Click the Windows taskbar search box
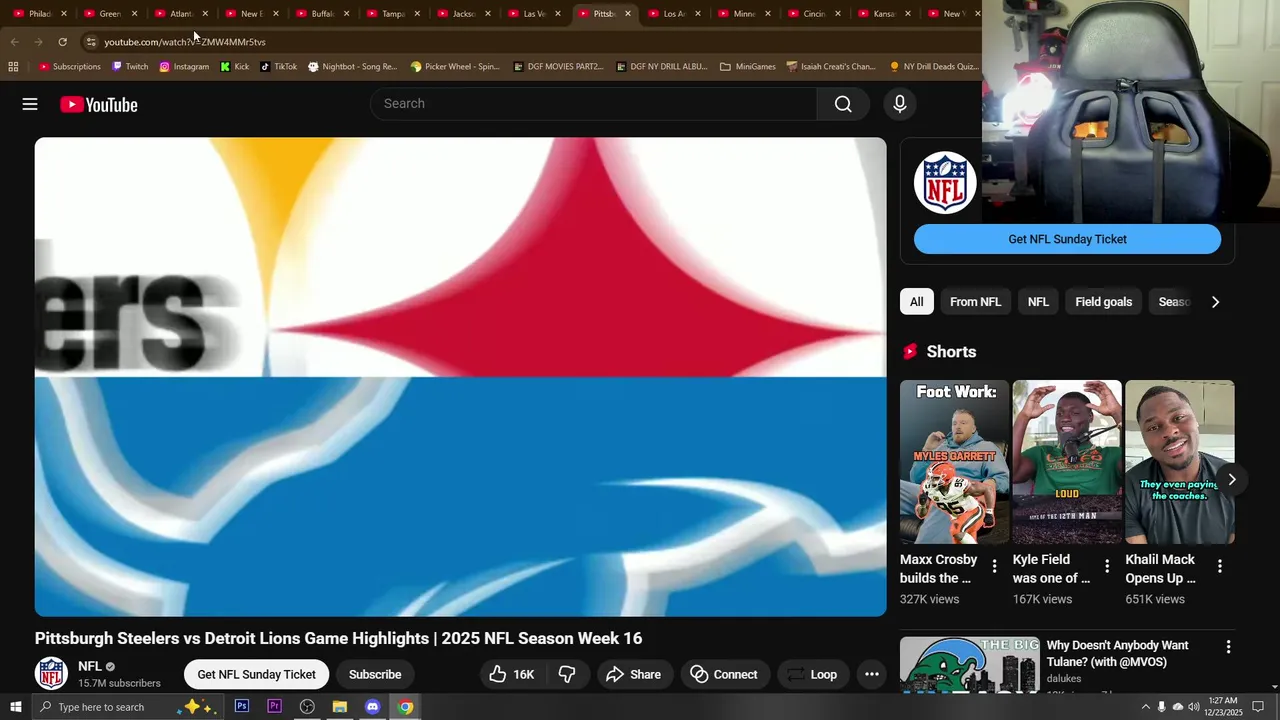This screenshot has width=1280, height=720. (x=126, y=707)
